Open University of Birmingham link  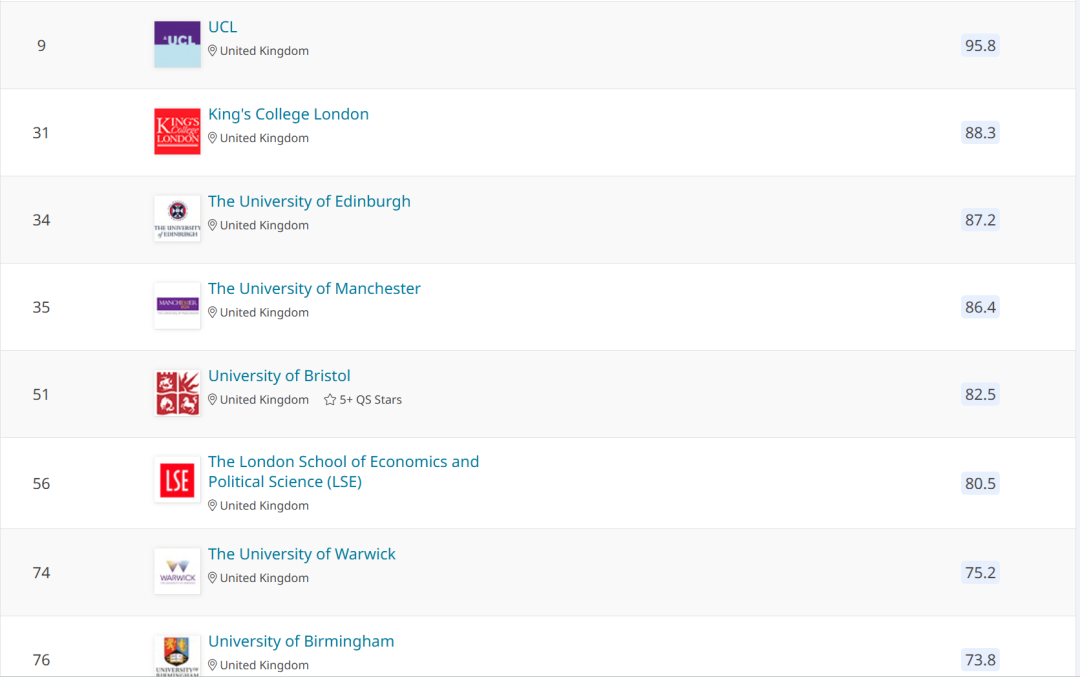pos(301,641)
